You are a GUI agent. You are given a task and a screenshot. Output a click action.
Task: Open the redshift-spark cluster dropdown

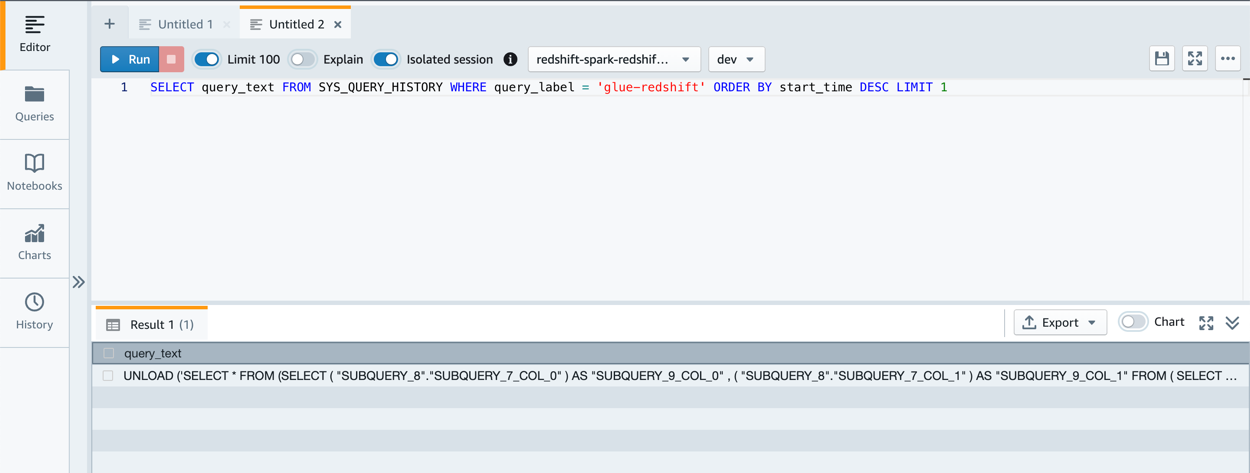point(614,59)
